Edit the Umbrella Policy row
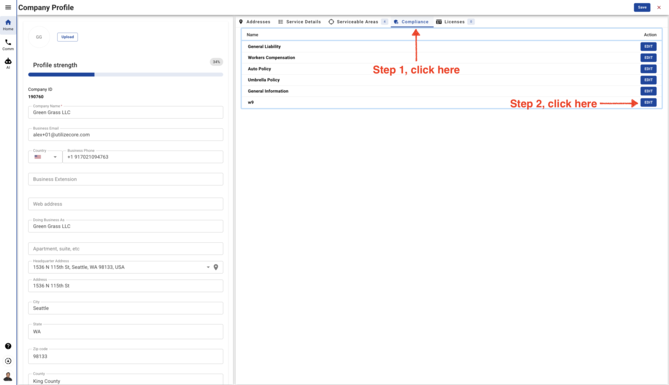The width and height of the screenshot is (669, 385). click(648, 80)
